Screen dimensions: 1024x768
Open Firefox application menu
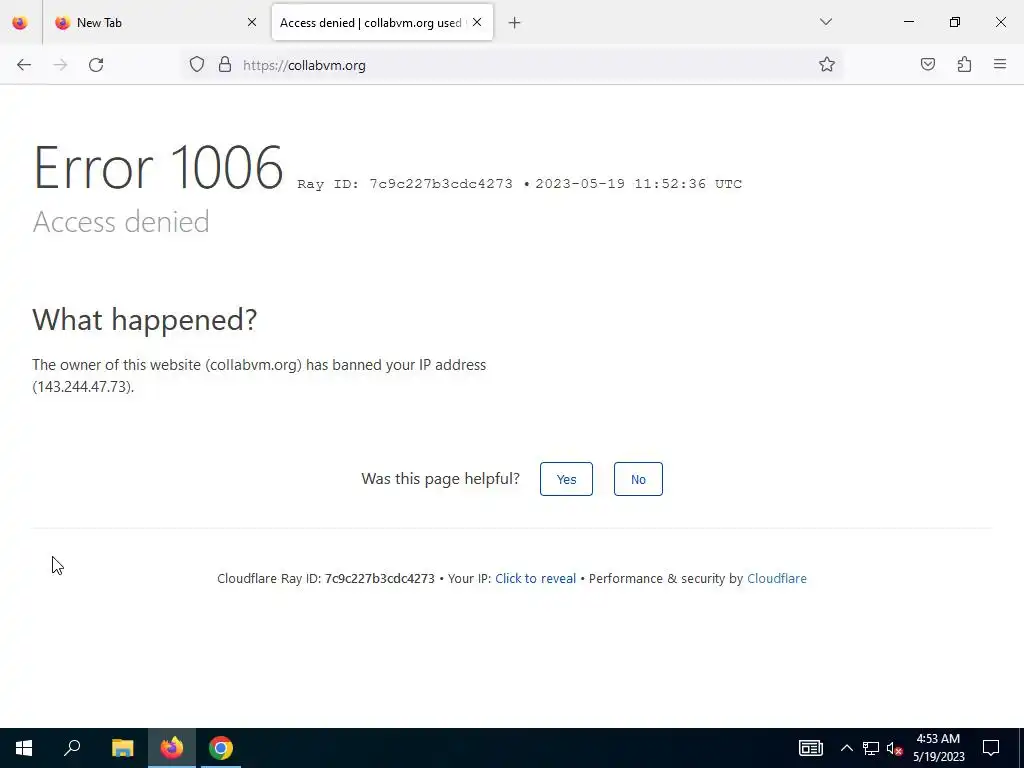pos(1000,65)
